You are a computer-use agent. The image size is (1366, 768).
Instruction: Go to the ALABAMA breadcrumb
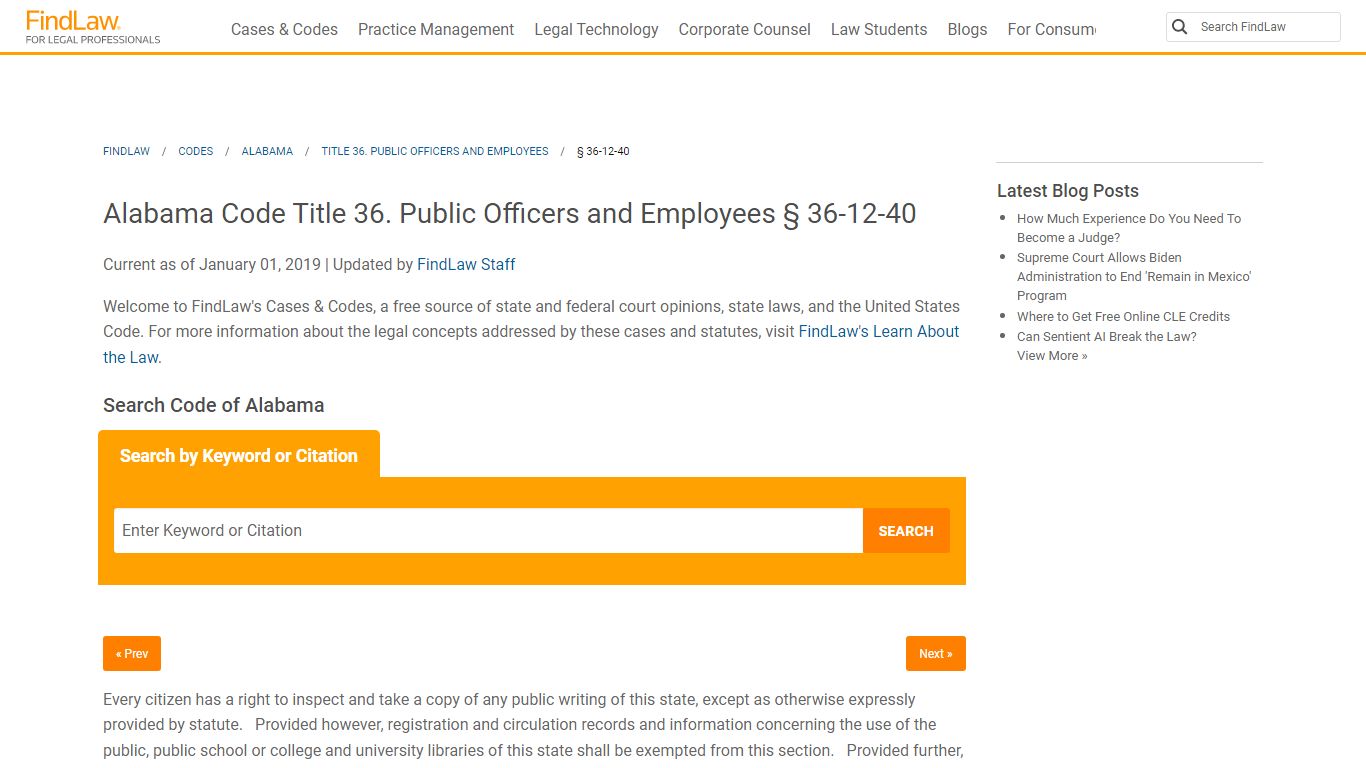267,151
